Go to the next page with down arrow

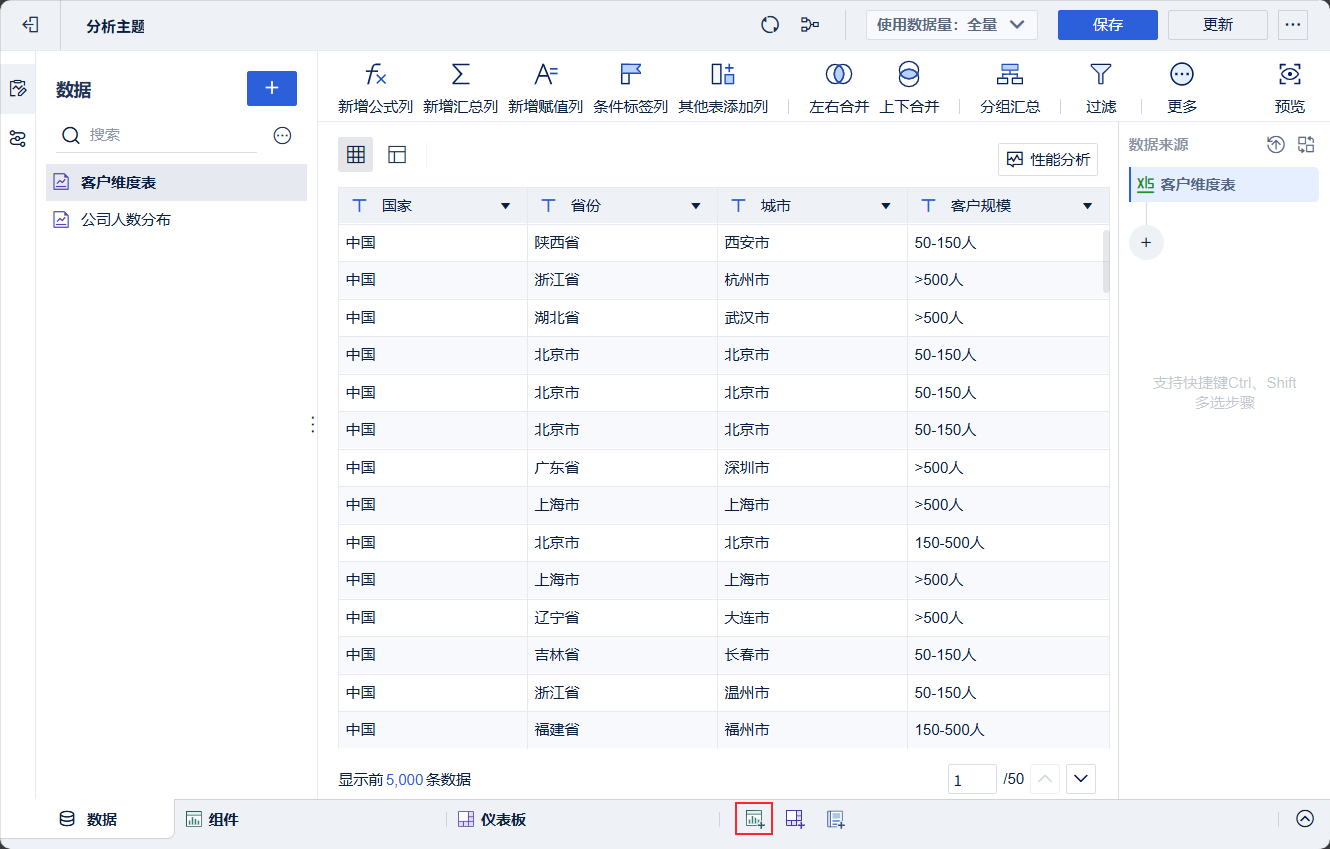(x=1081, y=779)
